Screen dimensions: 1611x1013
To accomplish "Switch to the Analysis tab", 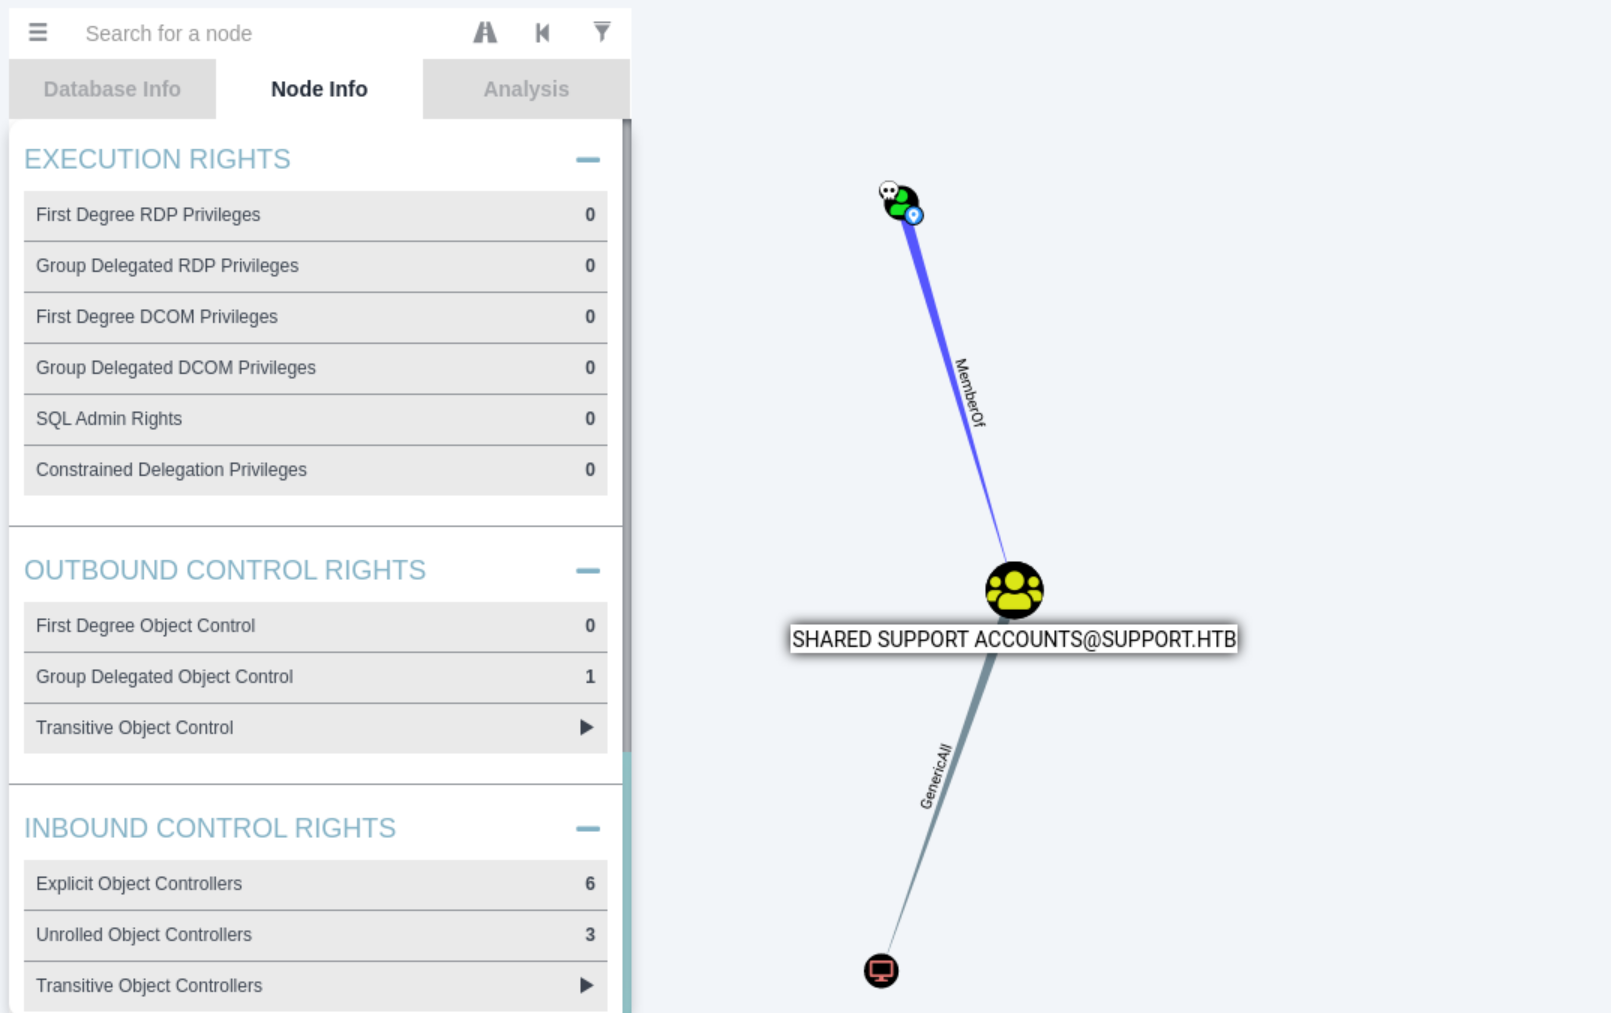I will pyautogui.click(x=526, y=89).
